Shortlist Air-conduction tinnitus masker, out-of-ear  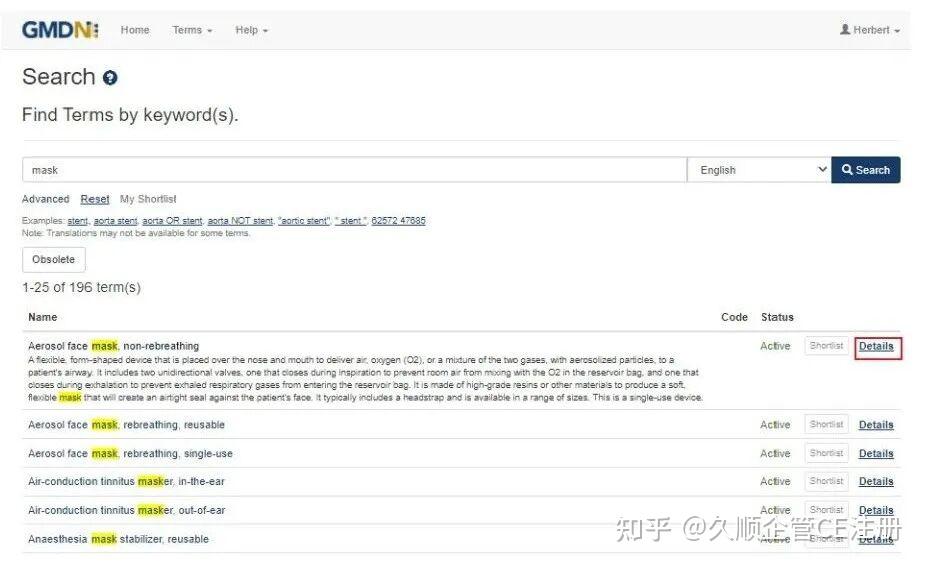826,509
